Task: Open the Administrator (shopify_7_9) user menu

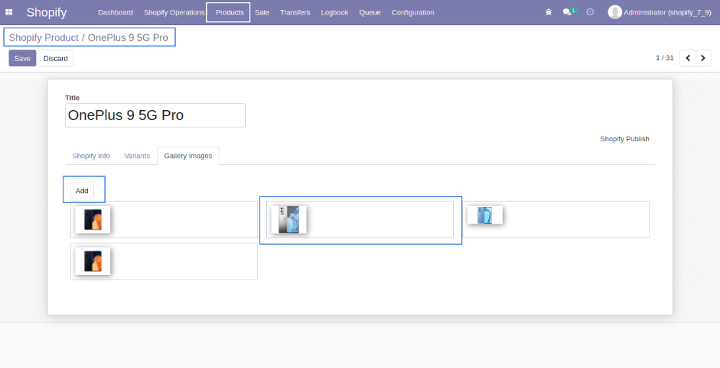Action: [x=659, y=12]
